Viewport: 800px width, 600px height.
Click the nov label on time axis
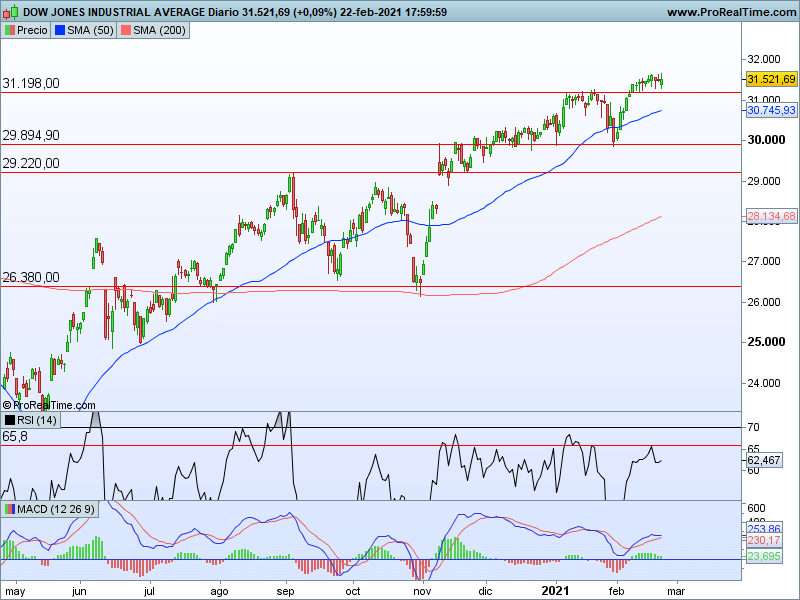click(422, 592)
